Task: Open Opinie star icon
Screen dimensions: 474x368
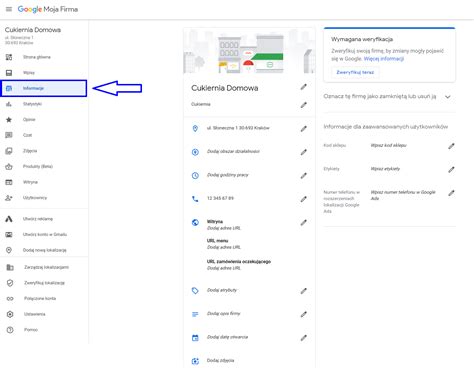Action: click(x=9, y=120)
